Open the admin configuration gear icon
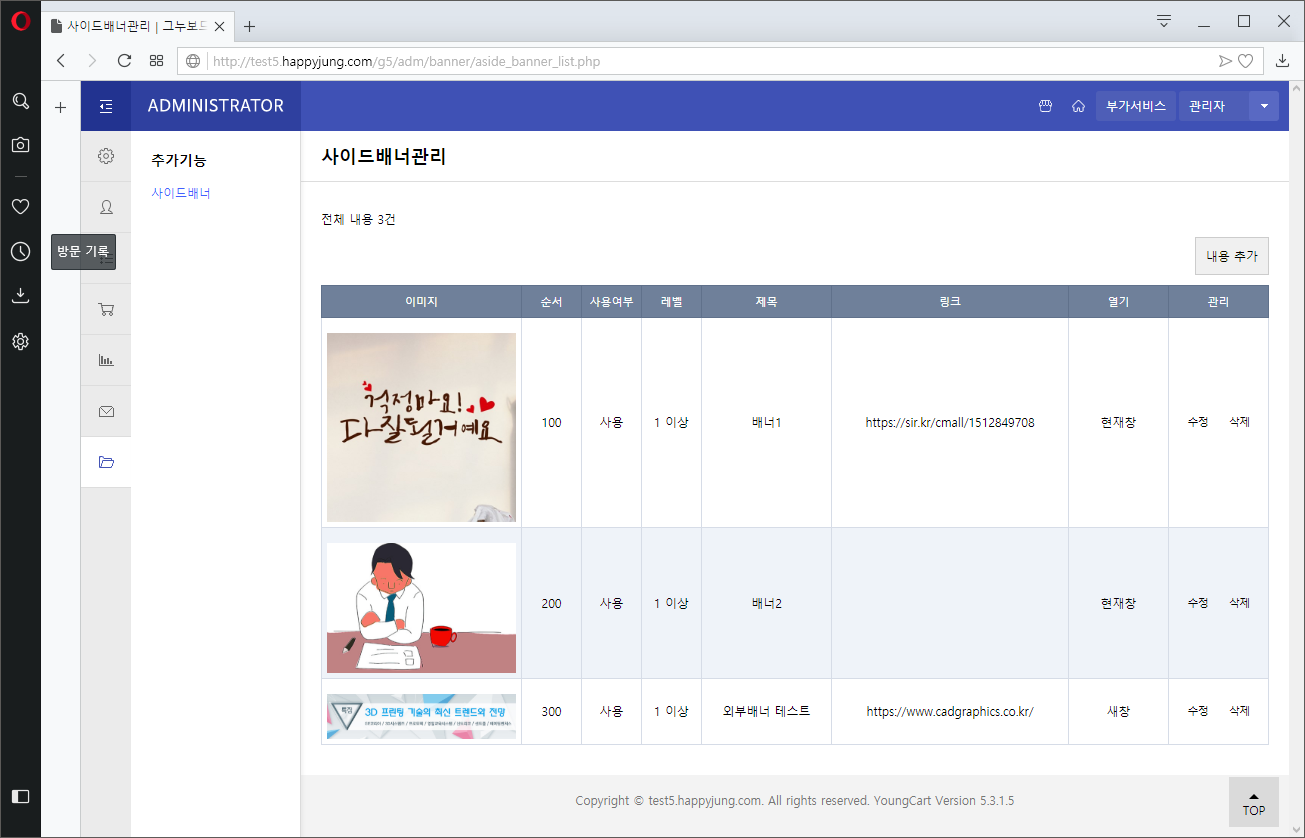 coord(106,156)
